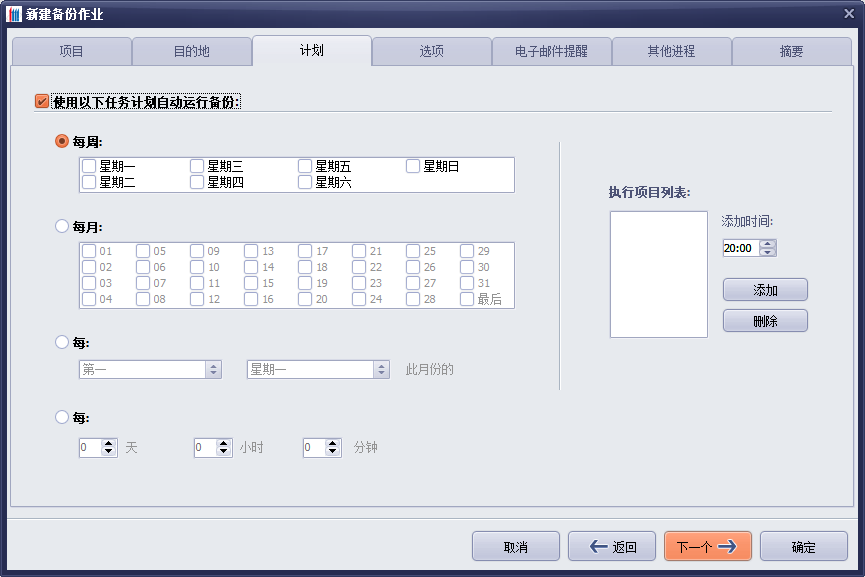
Task: Uncheck 使用以下任务计划自动运行备份
Action: (x=41, y=101)
